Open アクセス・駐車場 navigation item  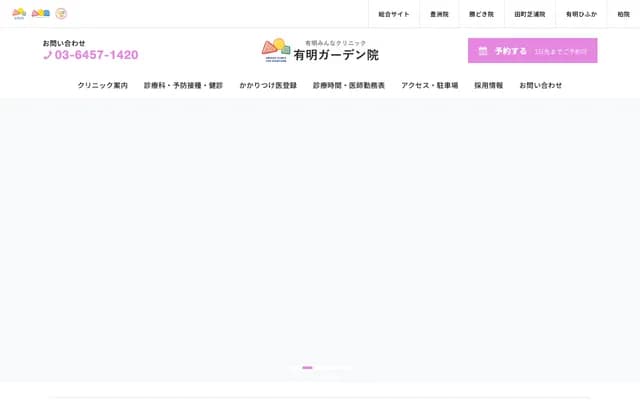(429, 86)
